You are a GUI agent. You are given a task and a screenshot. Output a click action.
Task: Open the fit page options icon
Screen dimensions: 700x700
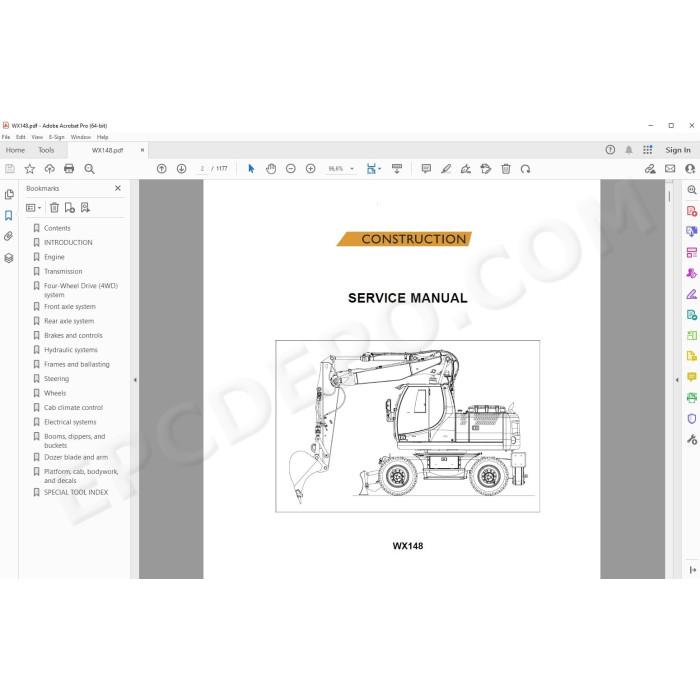point(373,169)
